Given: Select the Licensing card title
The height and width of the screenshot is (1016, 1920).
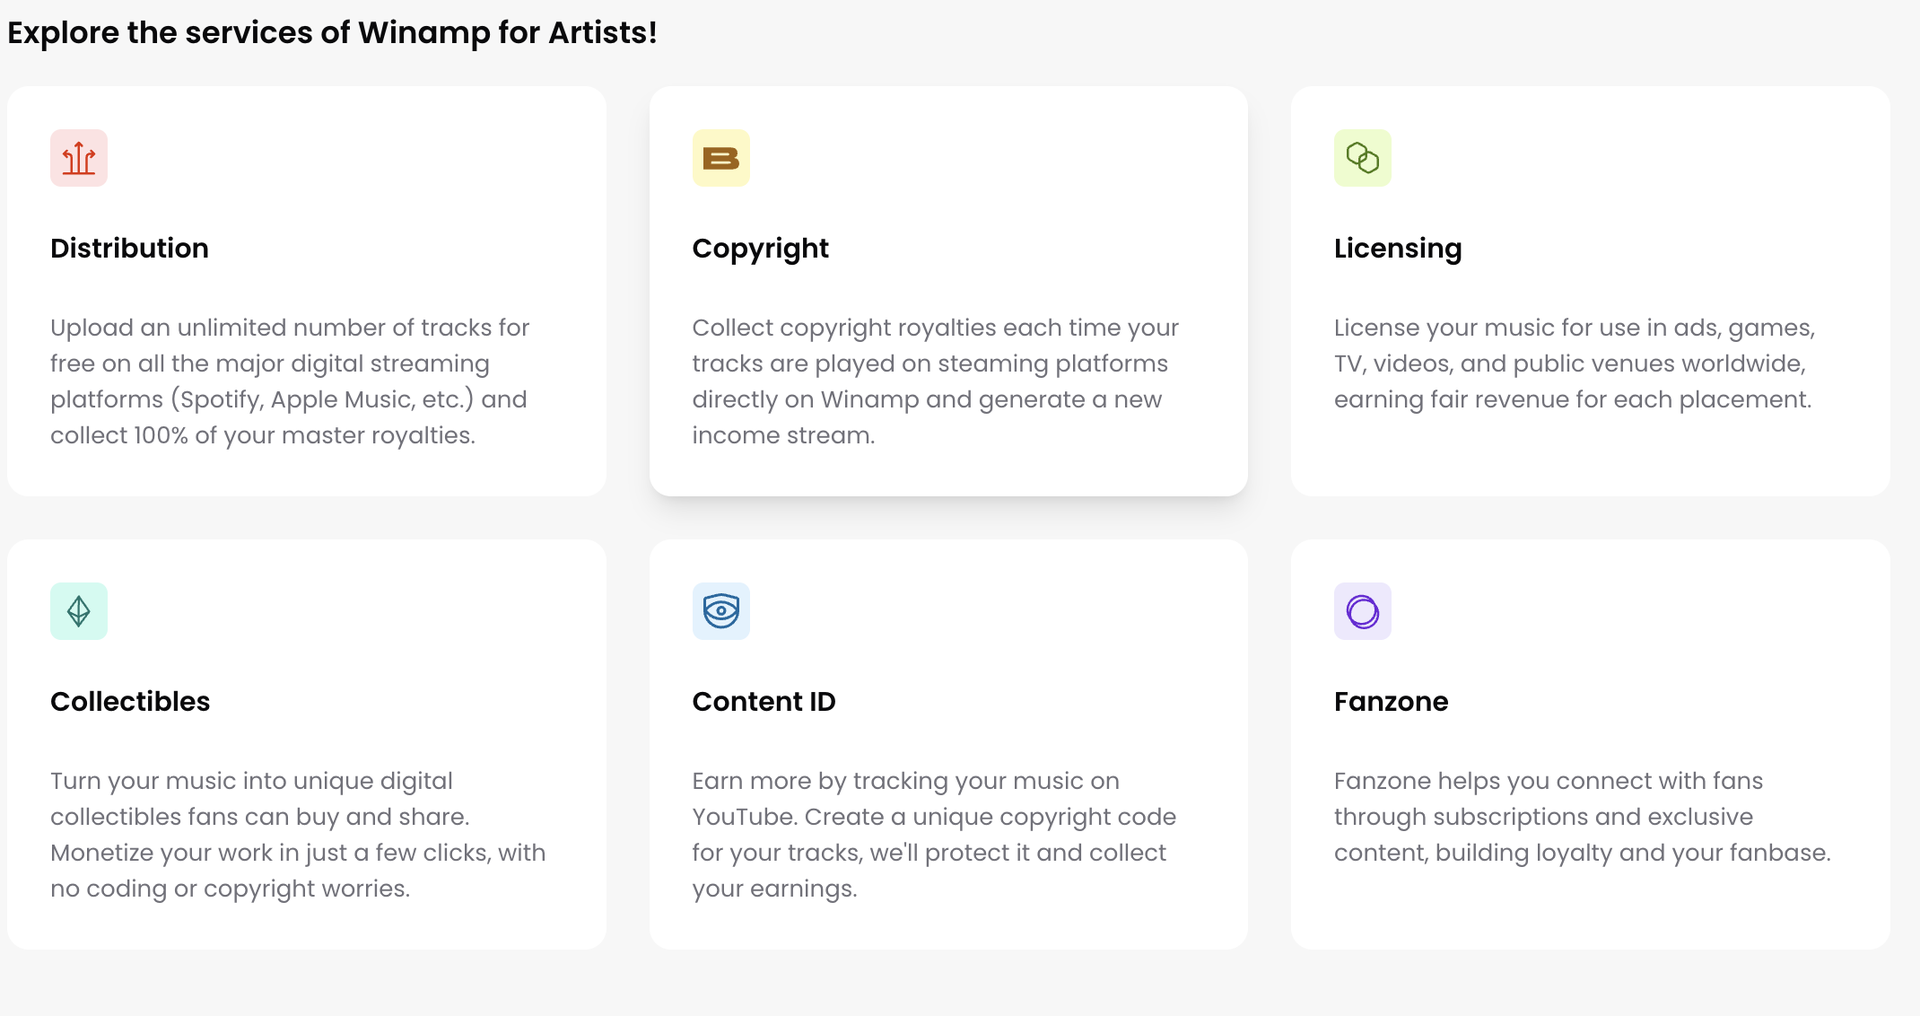Looking at the screenshot, I should click(1398, 249).
